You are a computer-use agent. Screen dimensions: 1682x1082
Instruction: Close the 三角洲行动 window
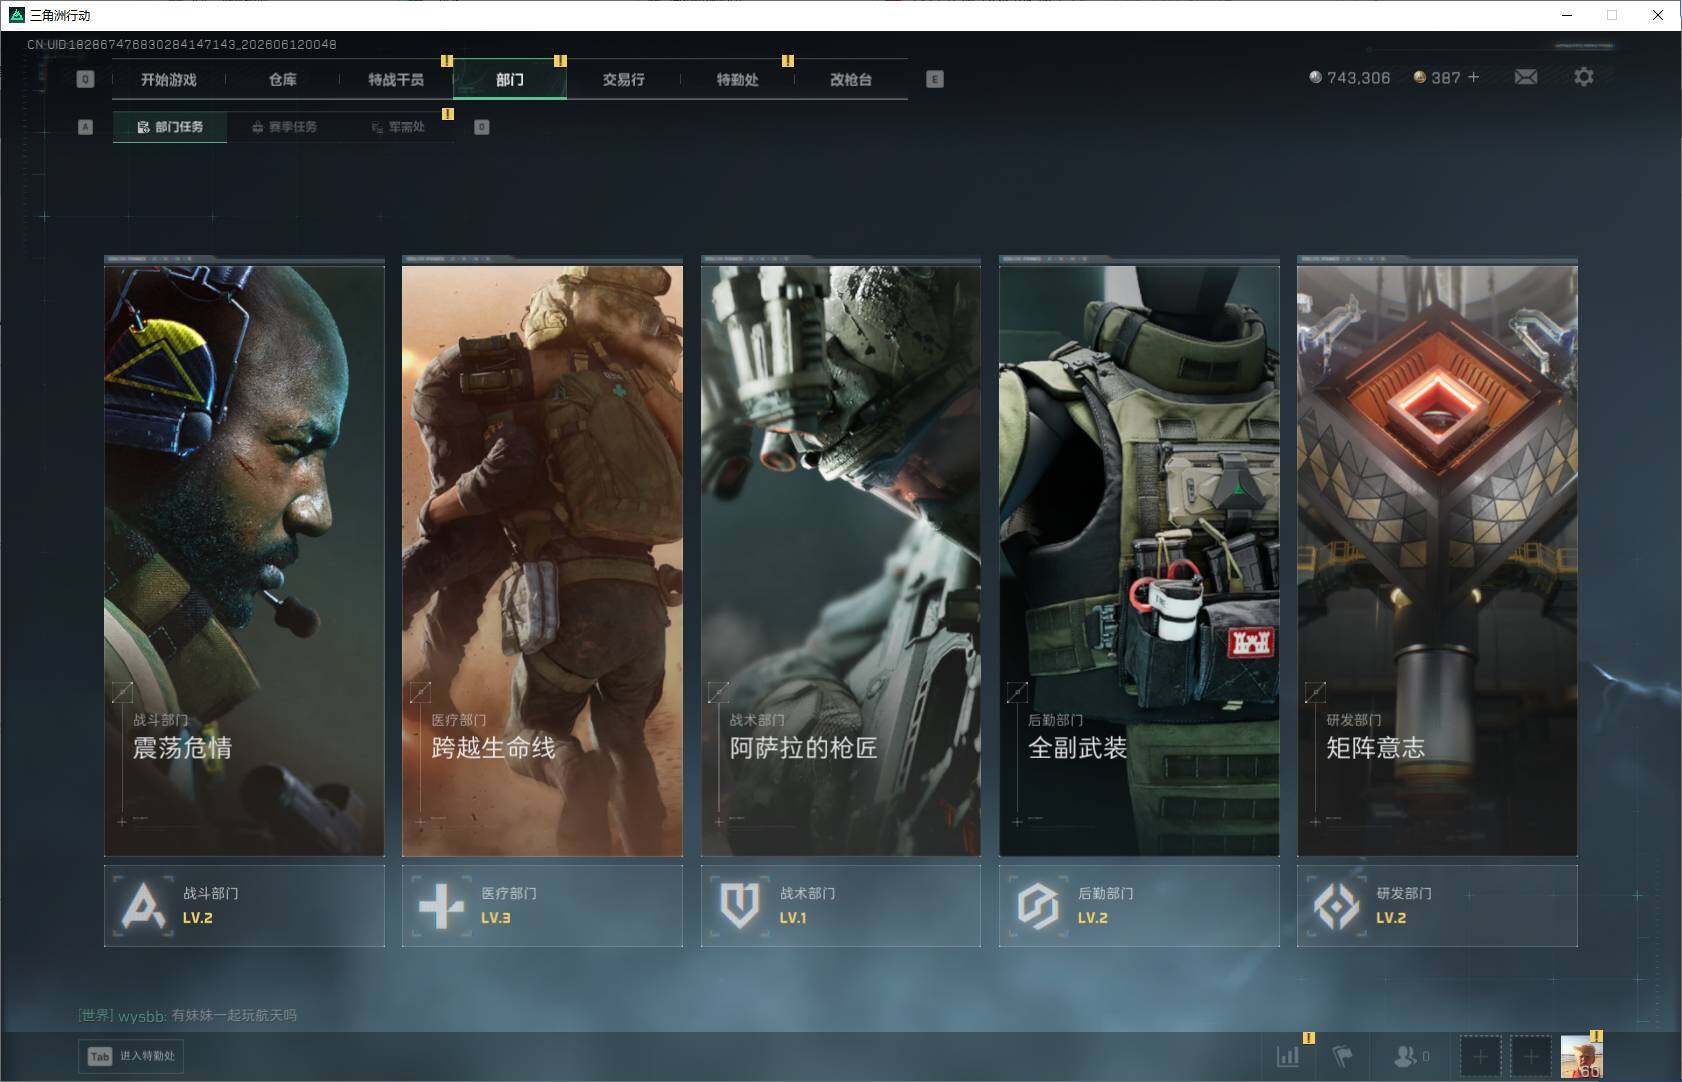(x=1658, y=15)
